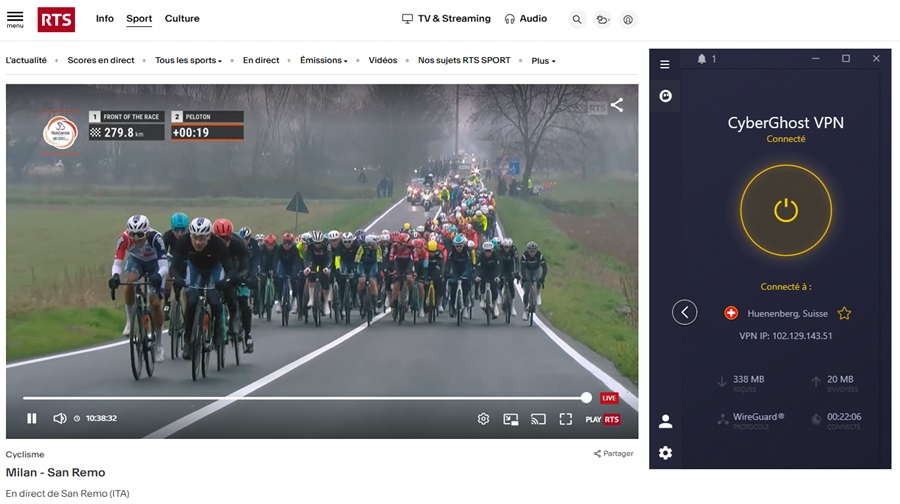900x504 pixels.
Task: Open the RTS hamburger menu
Action: (15, 20)
